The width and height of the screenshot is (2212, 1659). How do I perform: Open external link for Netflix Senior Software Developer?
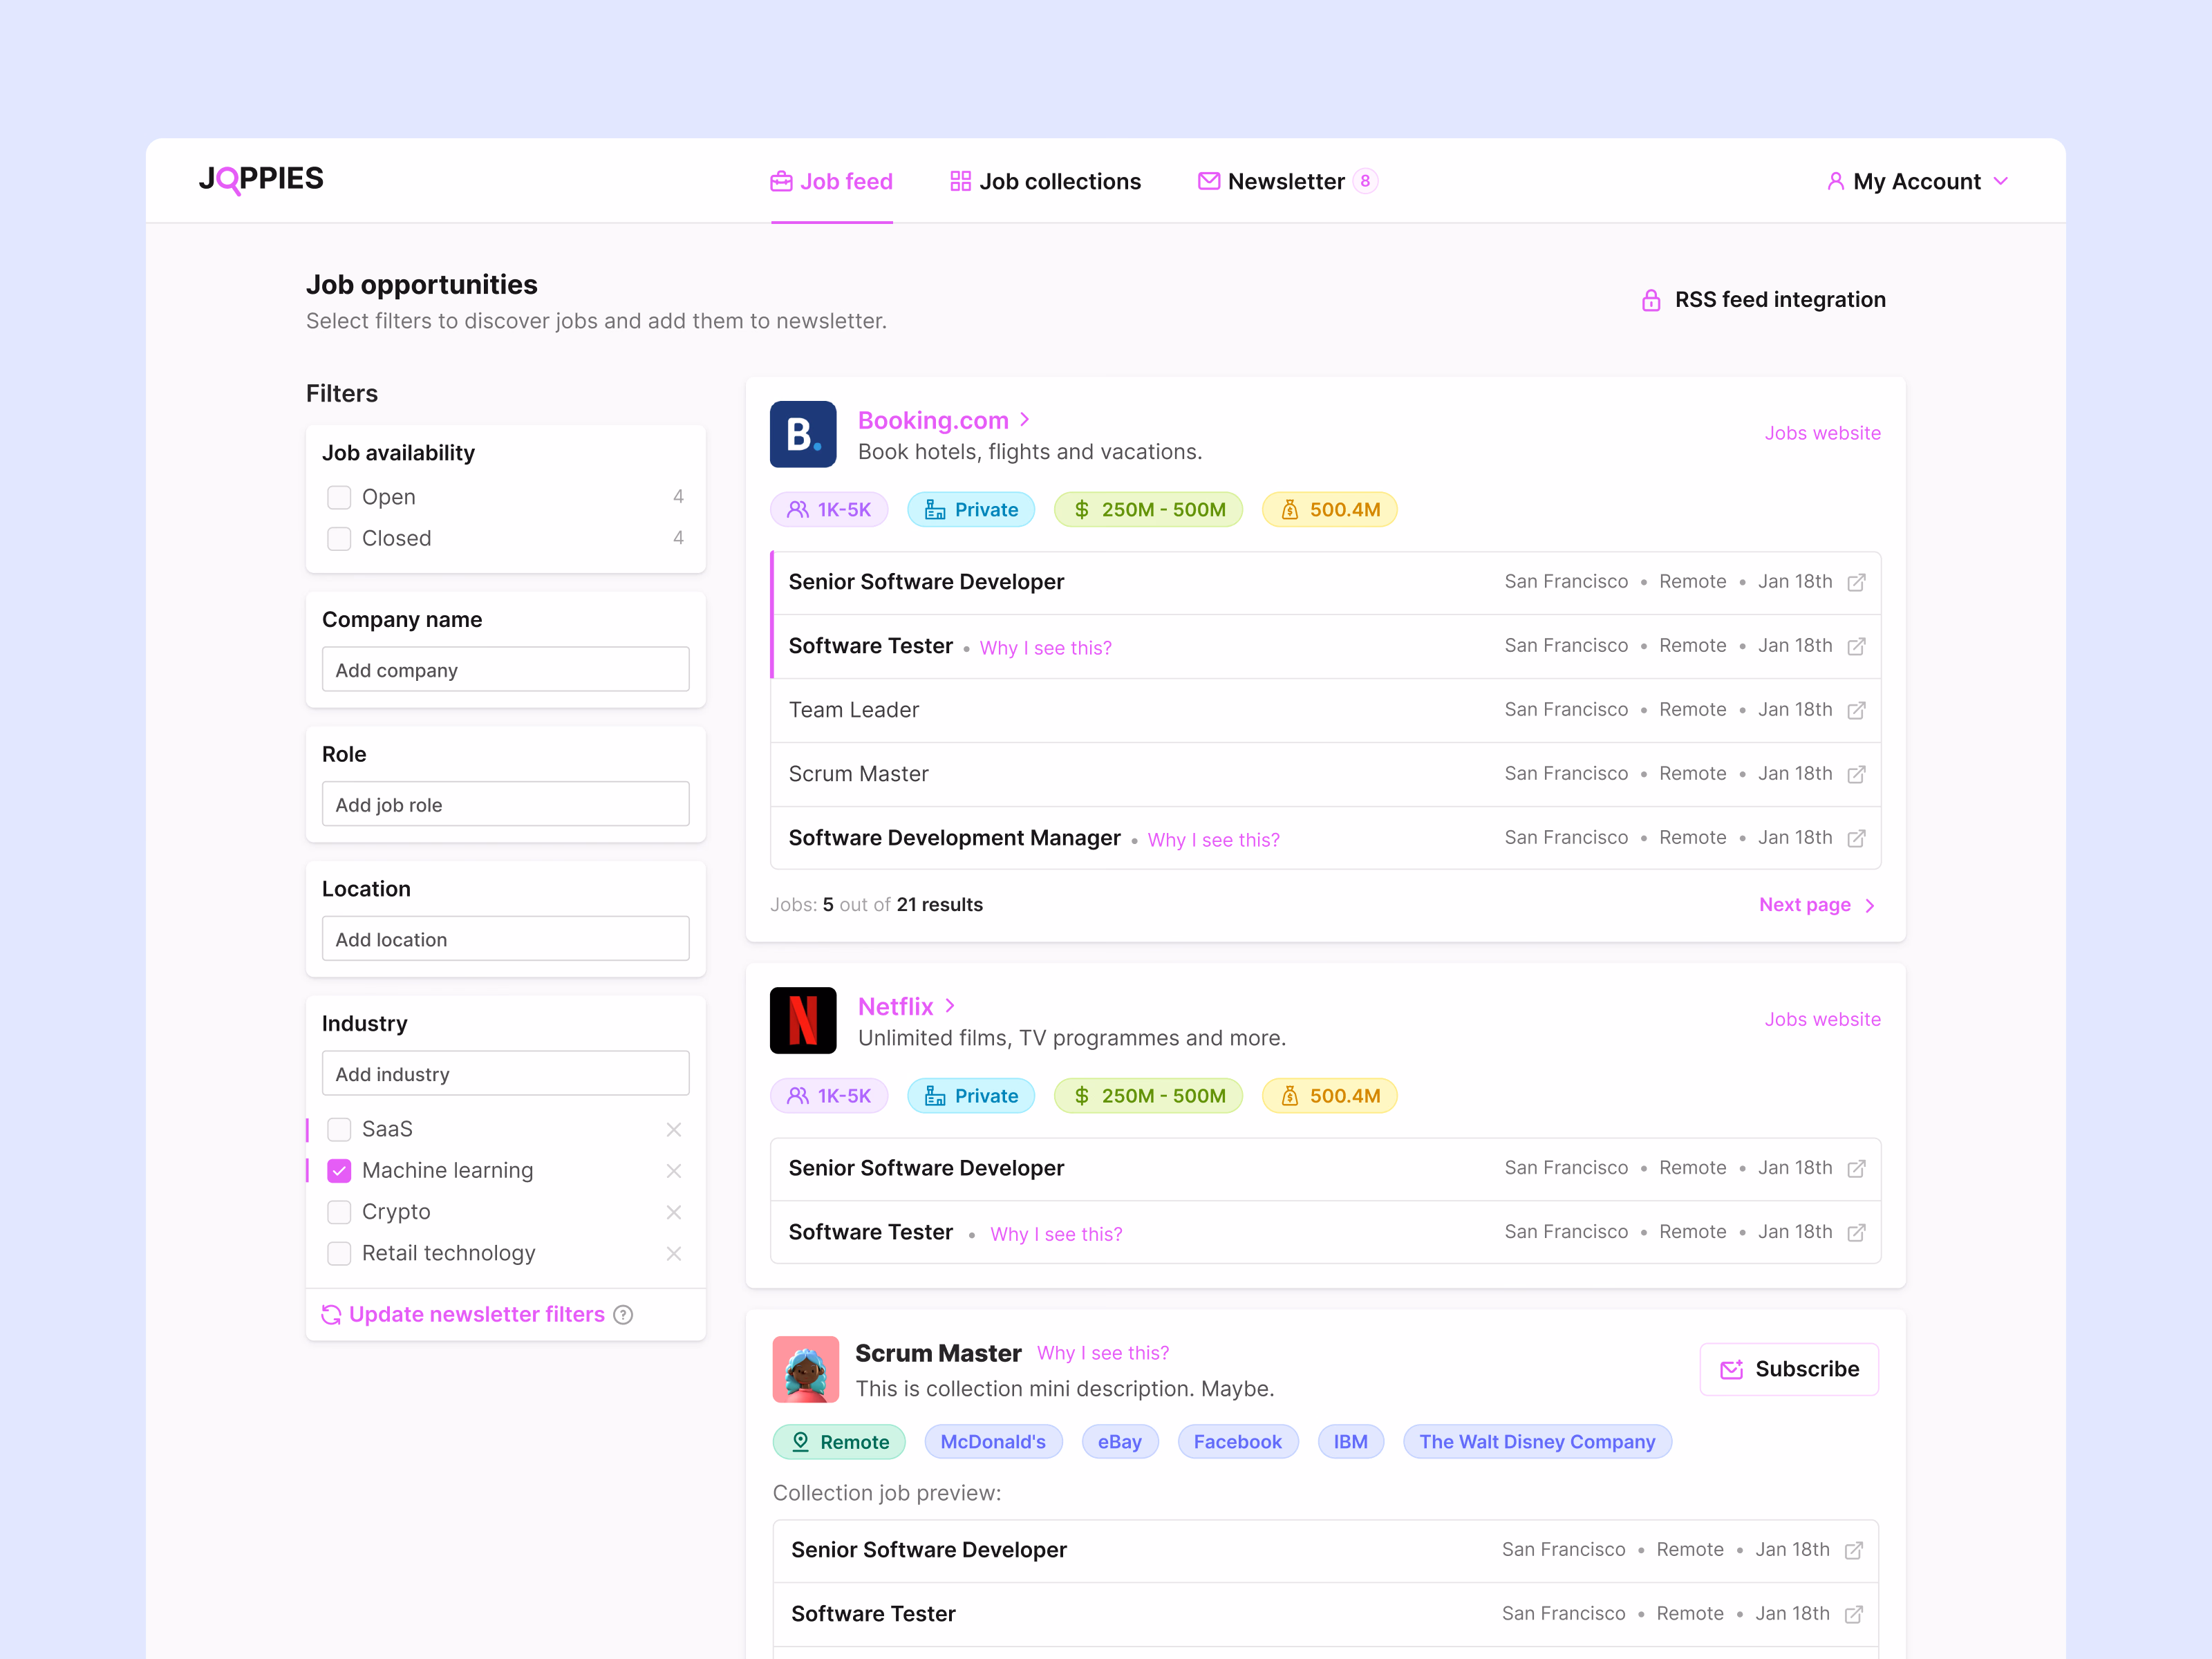(1856, 1168)
